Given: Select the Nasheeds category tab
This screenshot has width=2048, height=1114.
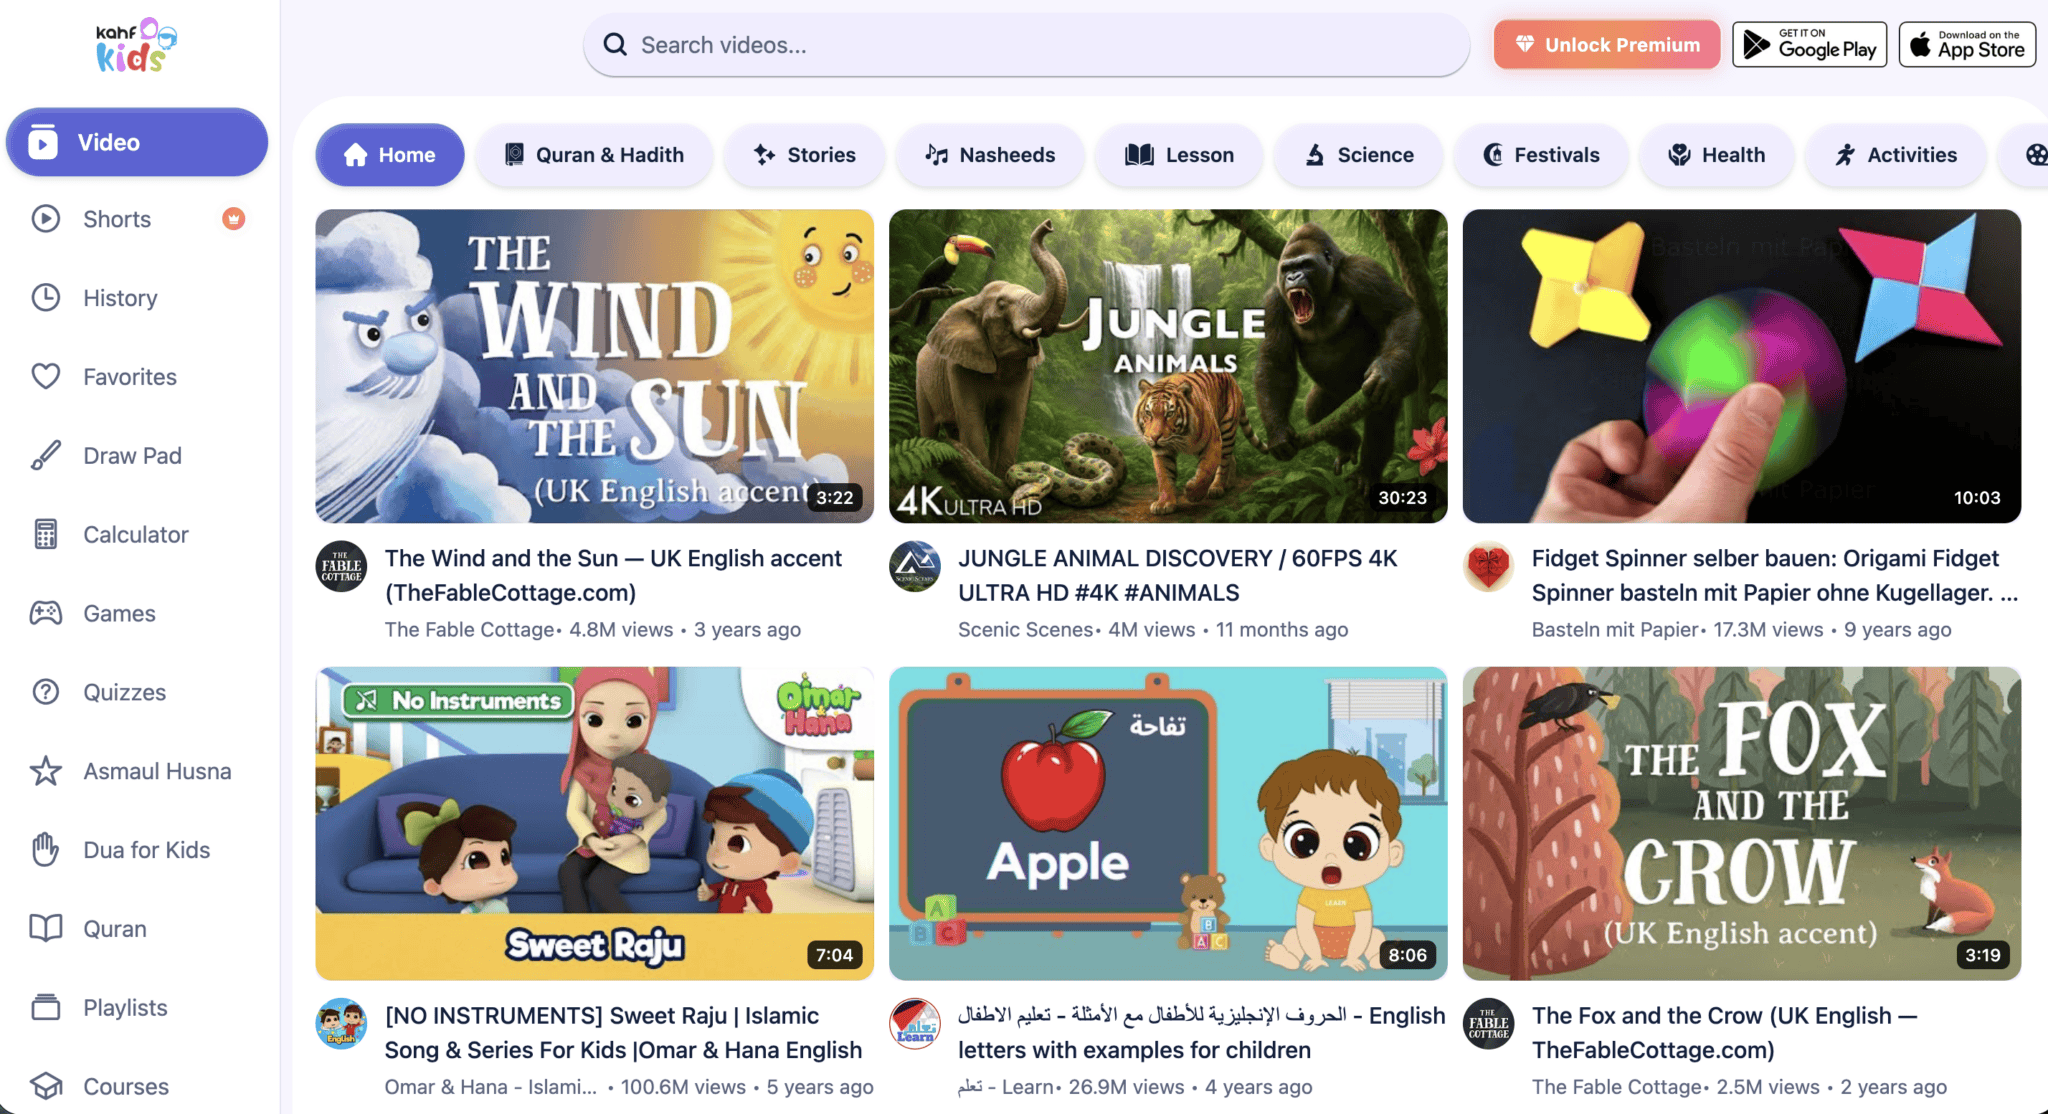Looking at the screenshot, I should (990, 155).
